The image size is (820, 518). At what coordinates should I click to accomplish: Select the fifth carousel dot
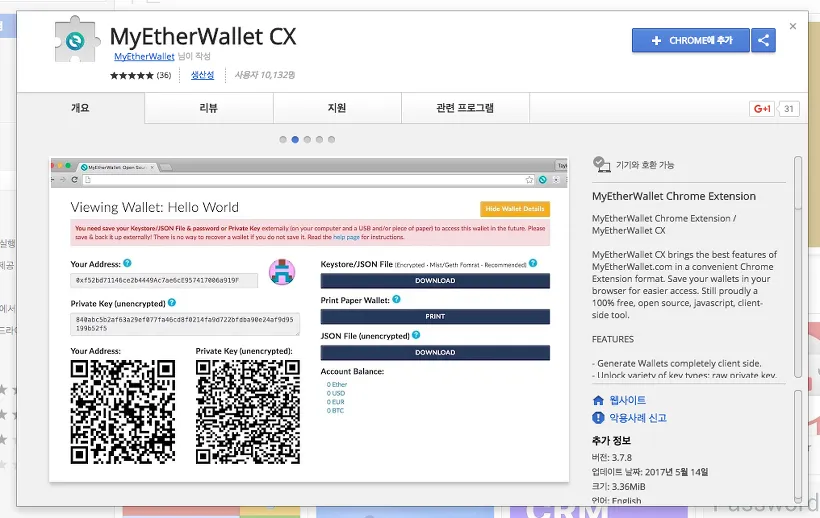(331, 140)
